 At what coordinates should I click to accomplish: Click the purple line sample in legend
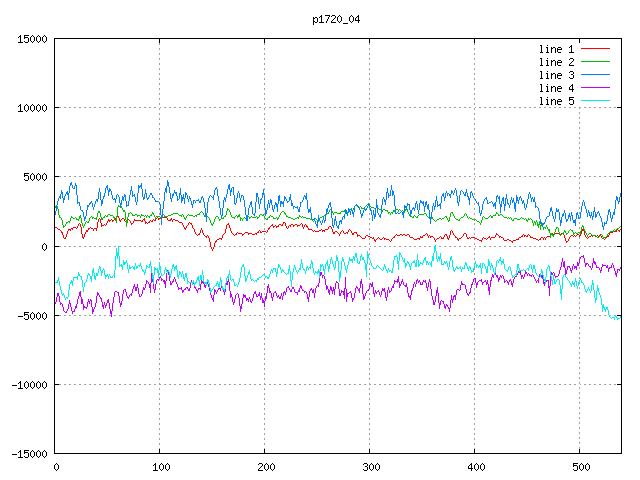(595, 88)
